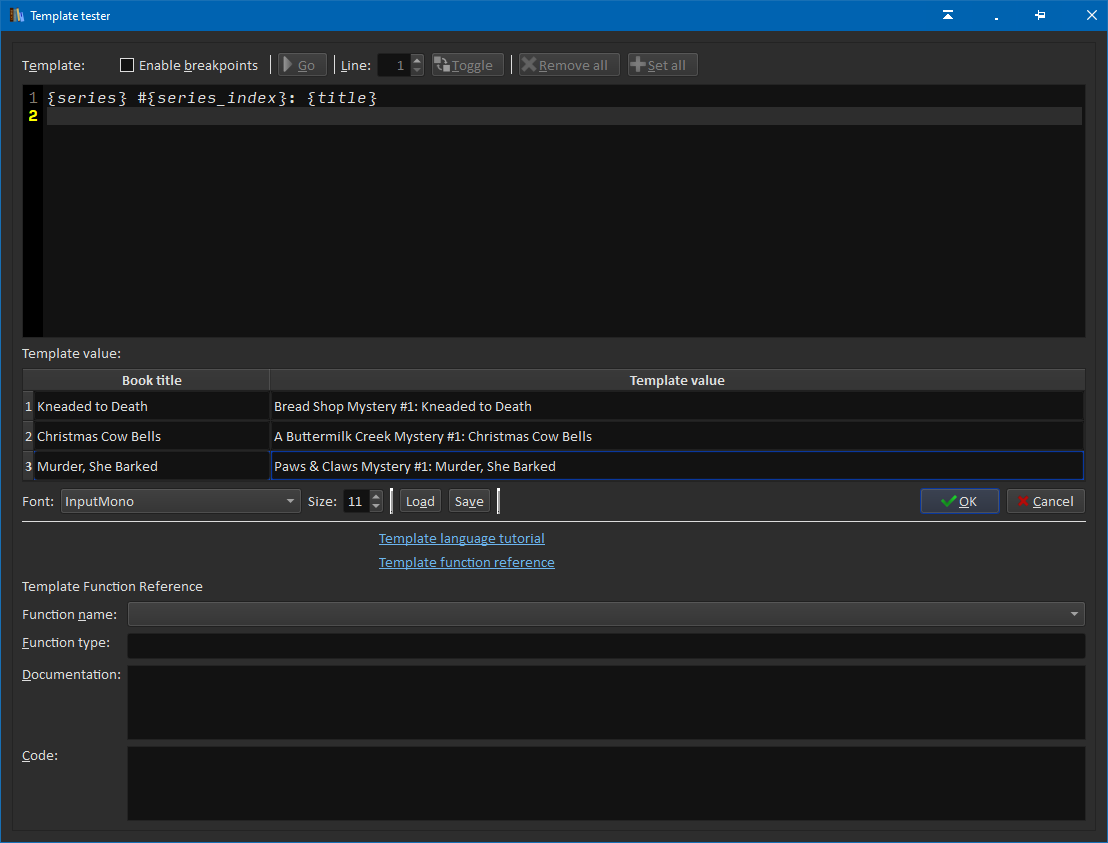Click the Function type field
The image size is (1108, 843).
click(606, 646)
